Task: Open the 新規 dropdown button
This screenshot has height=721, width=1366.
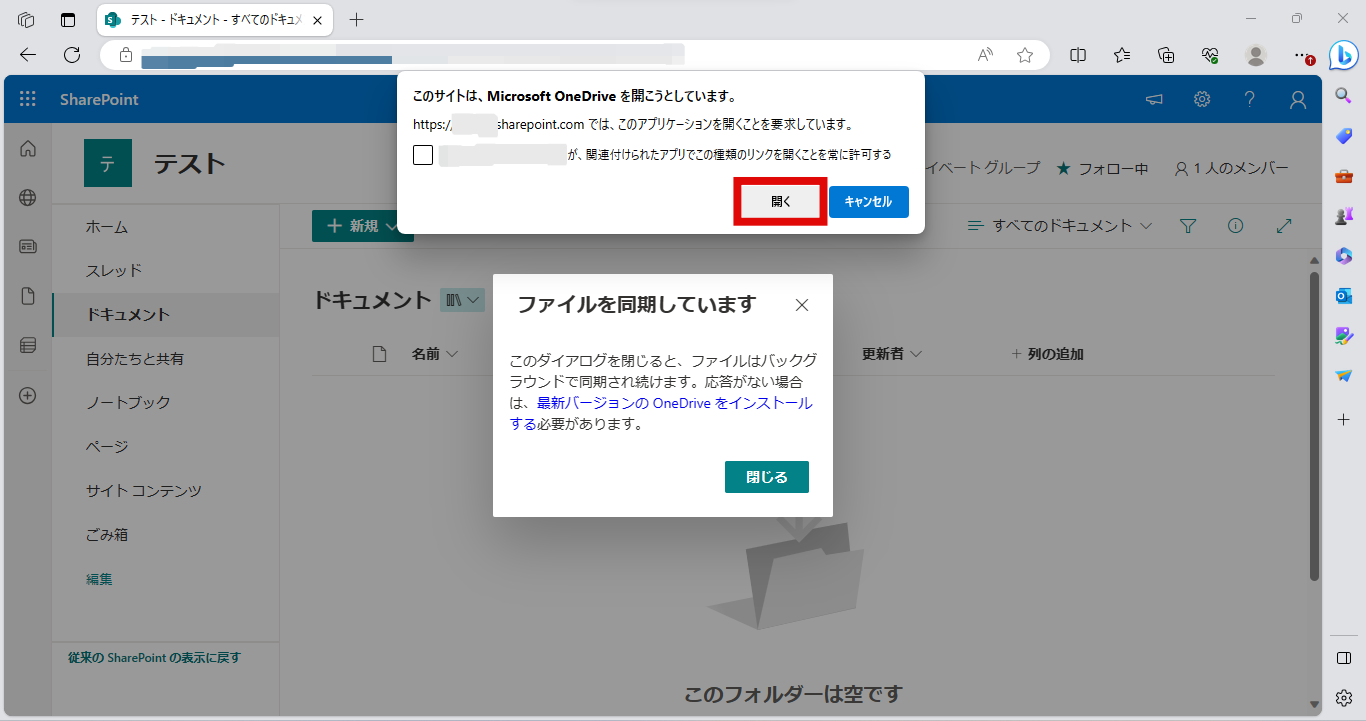Action: click(x=355, y=226)
